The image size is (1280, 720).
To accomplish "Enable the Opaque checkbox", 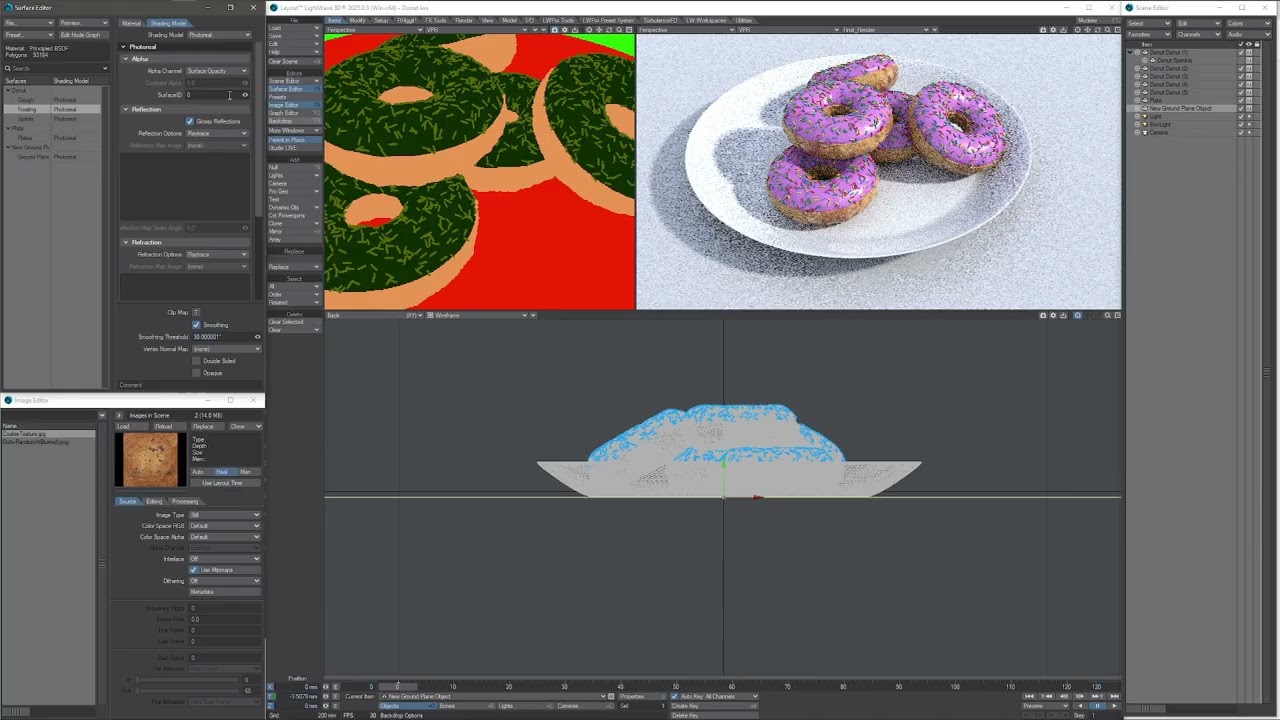I will coord(196,373).
